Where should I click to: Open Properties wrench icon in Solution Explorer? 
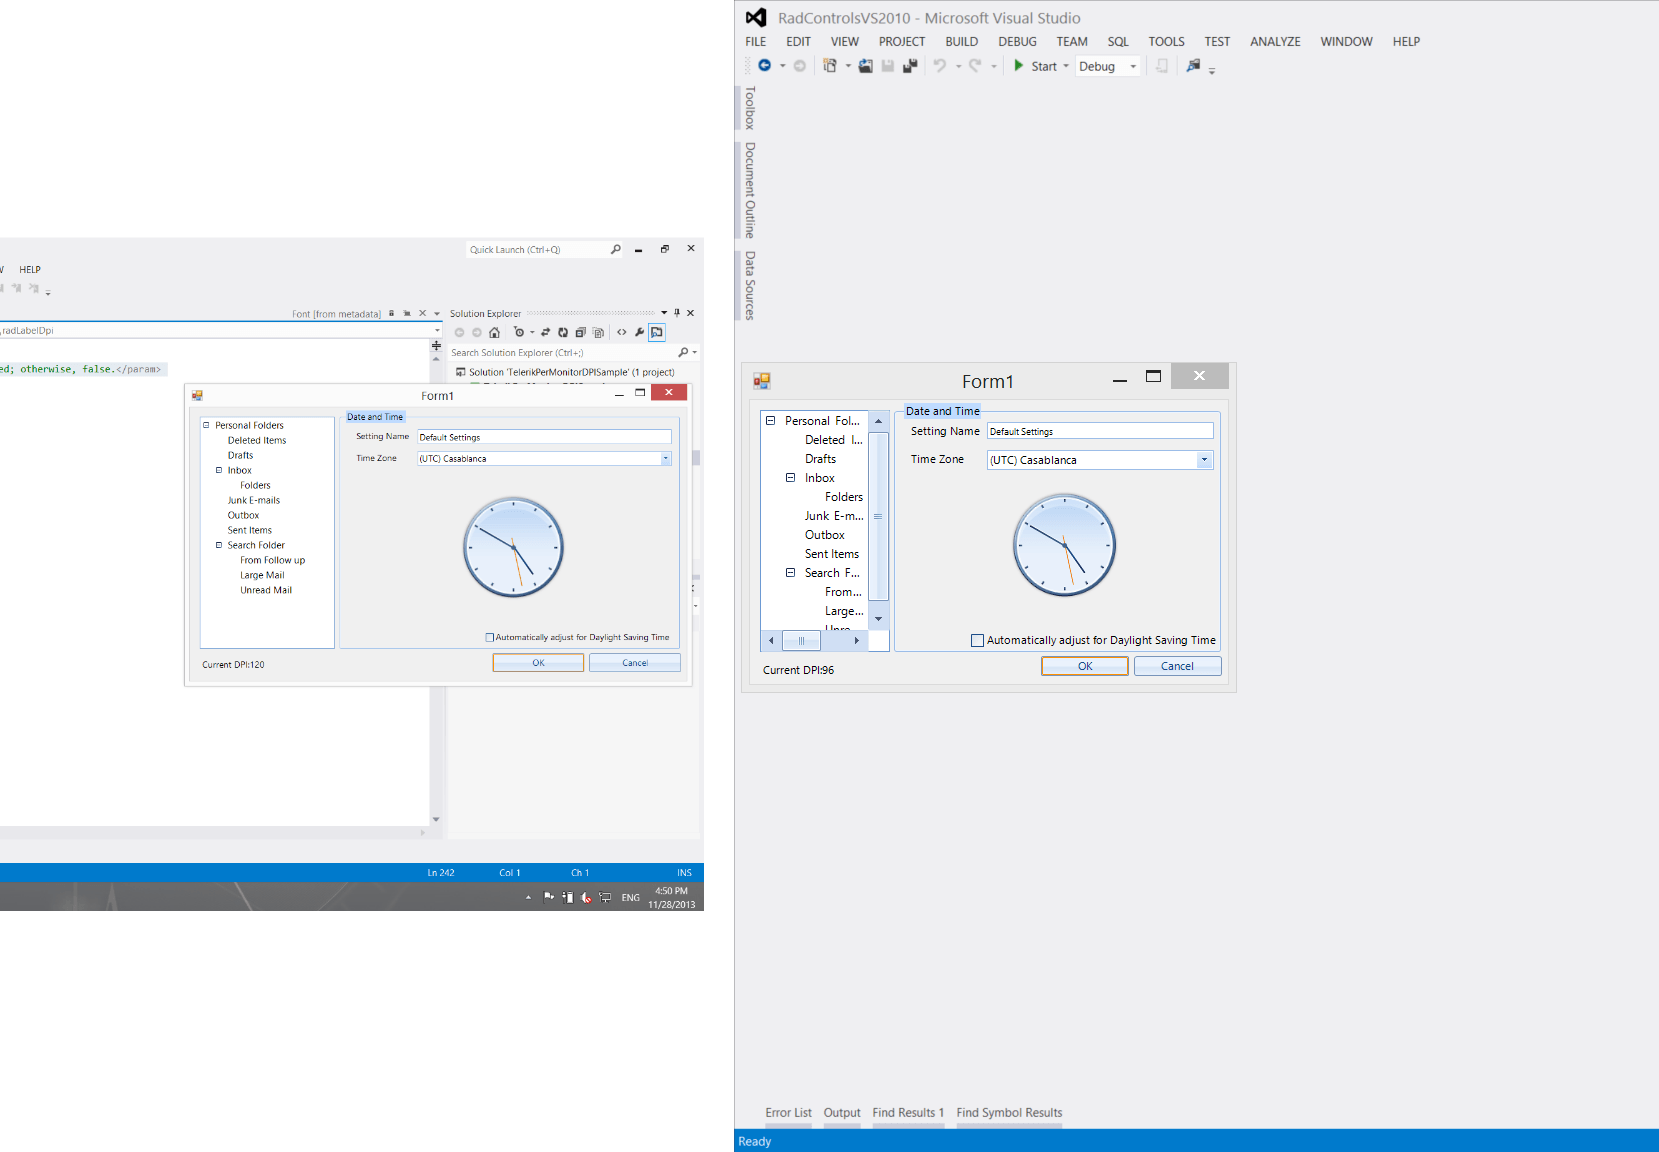(639, 333)
